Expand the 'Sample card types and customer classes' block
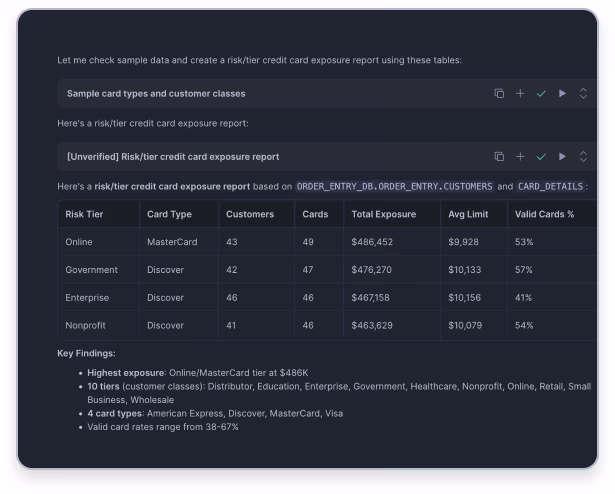The image size is (615, 494). tap(583, 94)
